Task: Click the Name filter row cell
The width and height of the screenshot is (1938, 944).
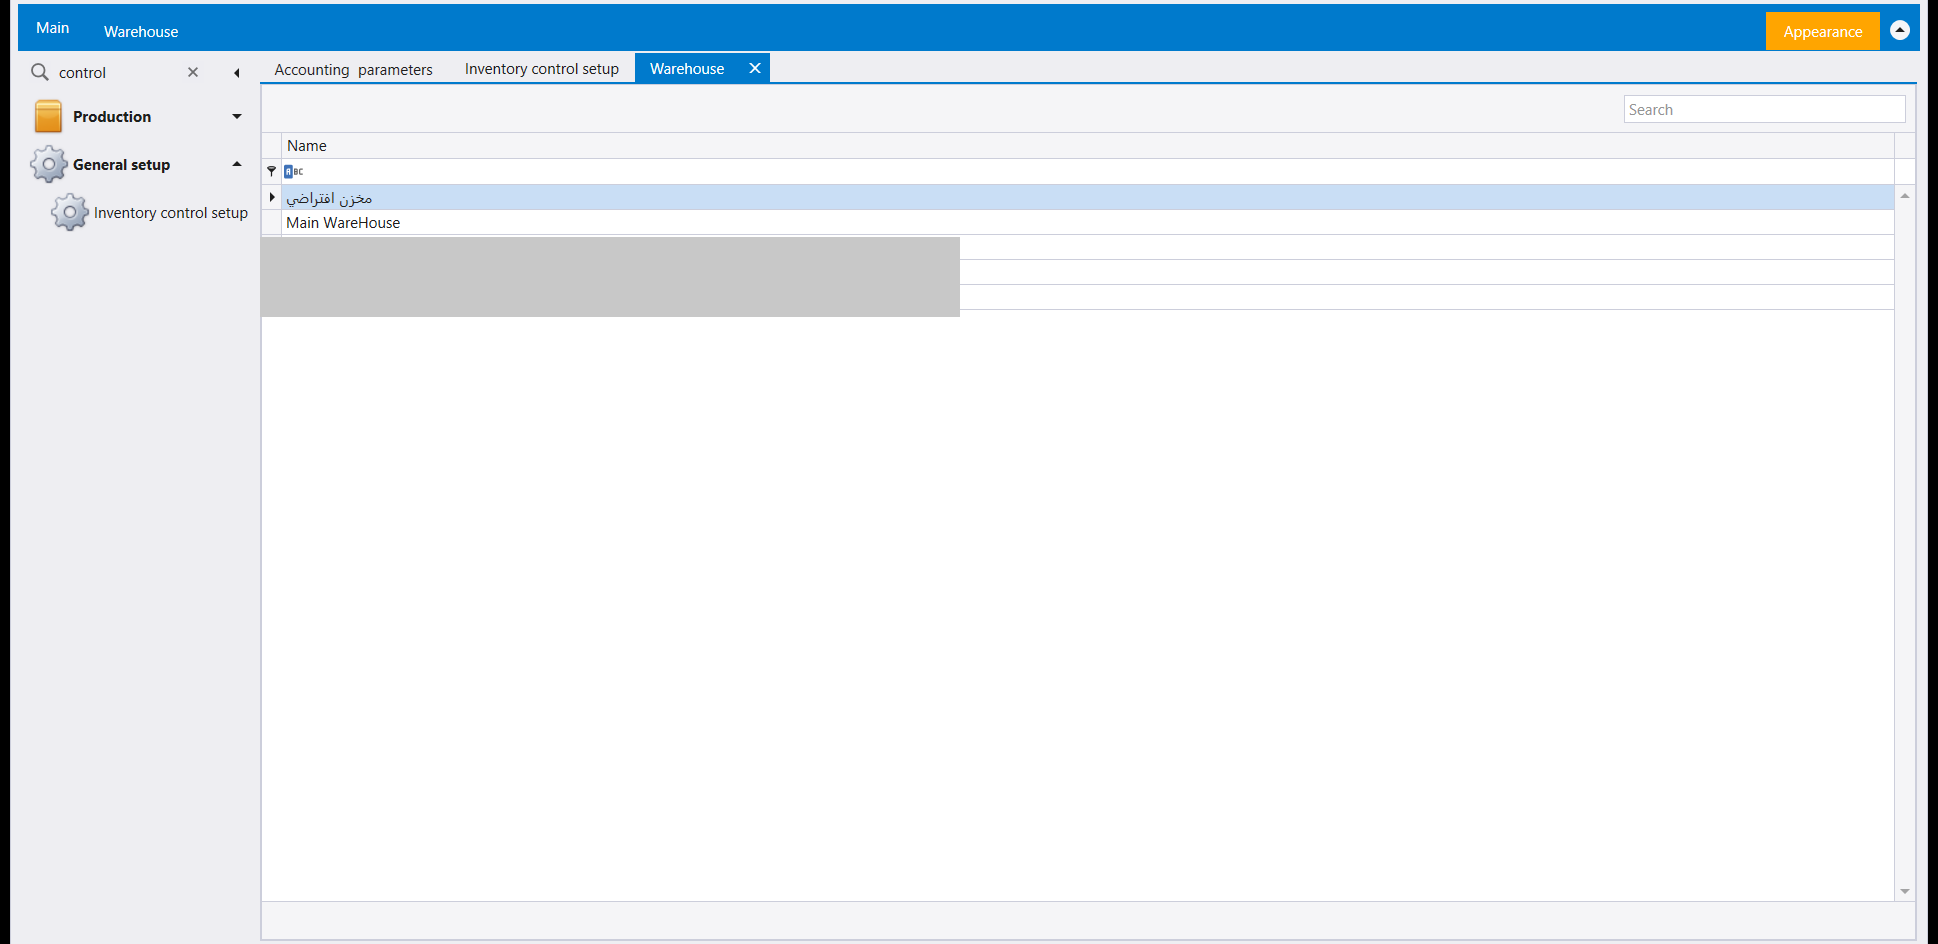Action: (x=1088, y=172)
